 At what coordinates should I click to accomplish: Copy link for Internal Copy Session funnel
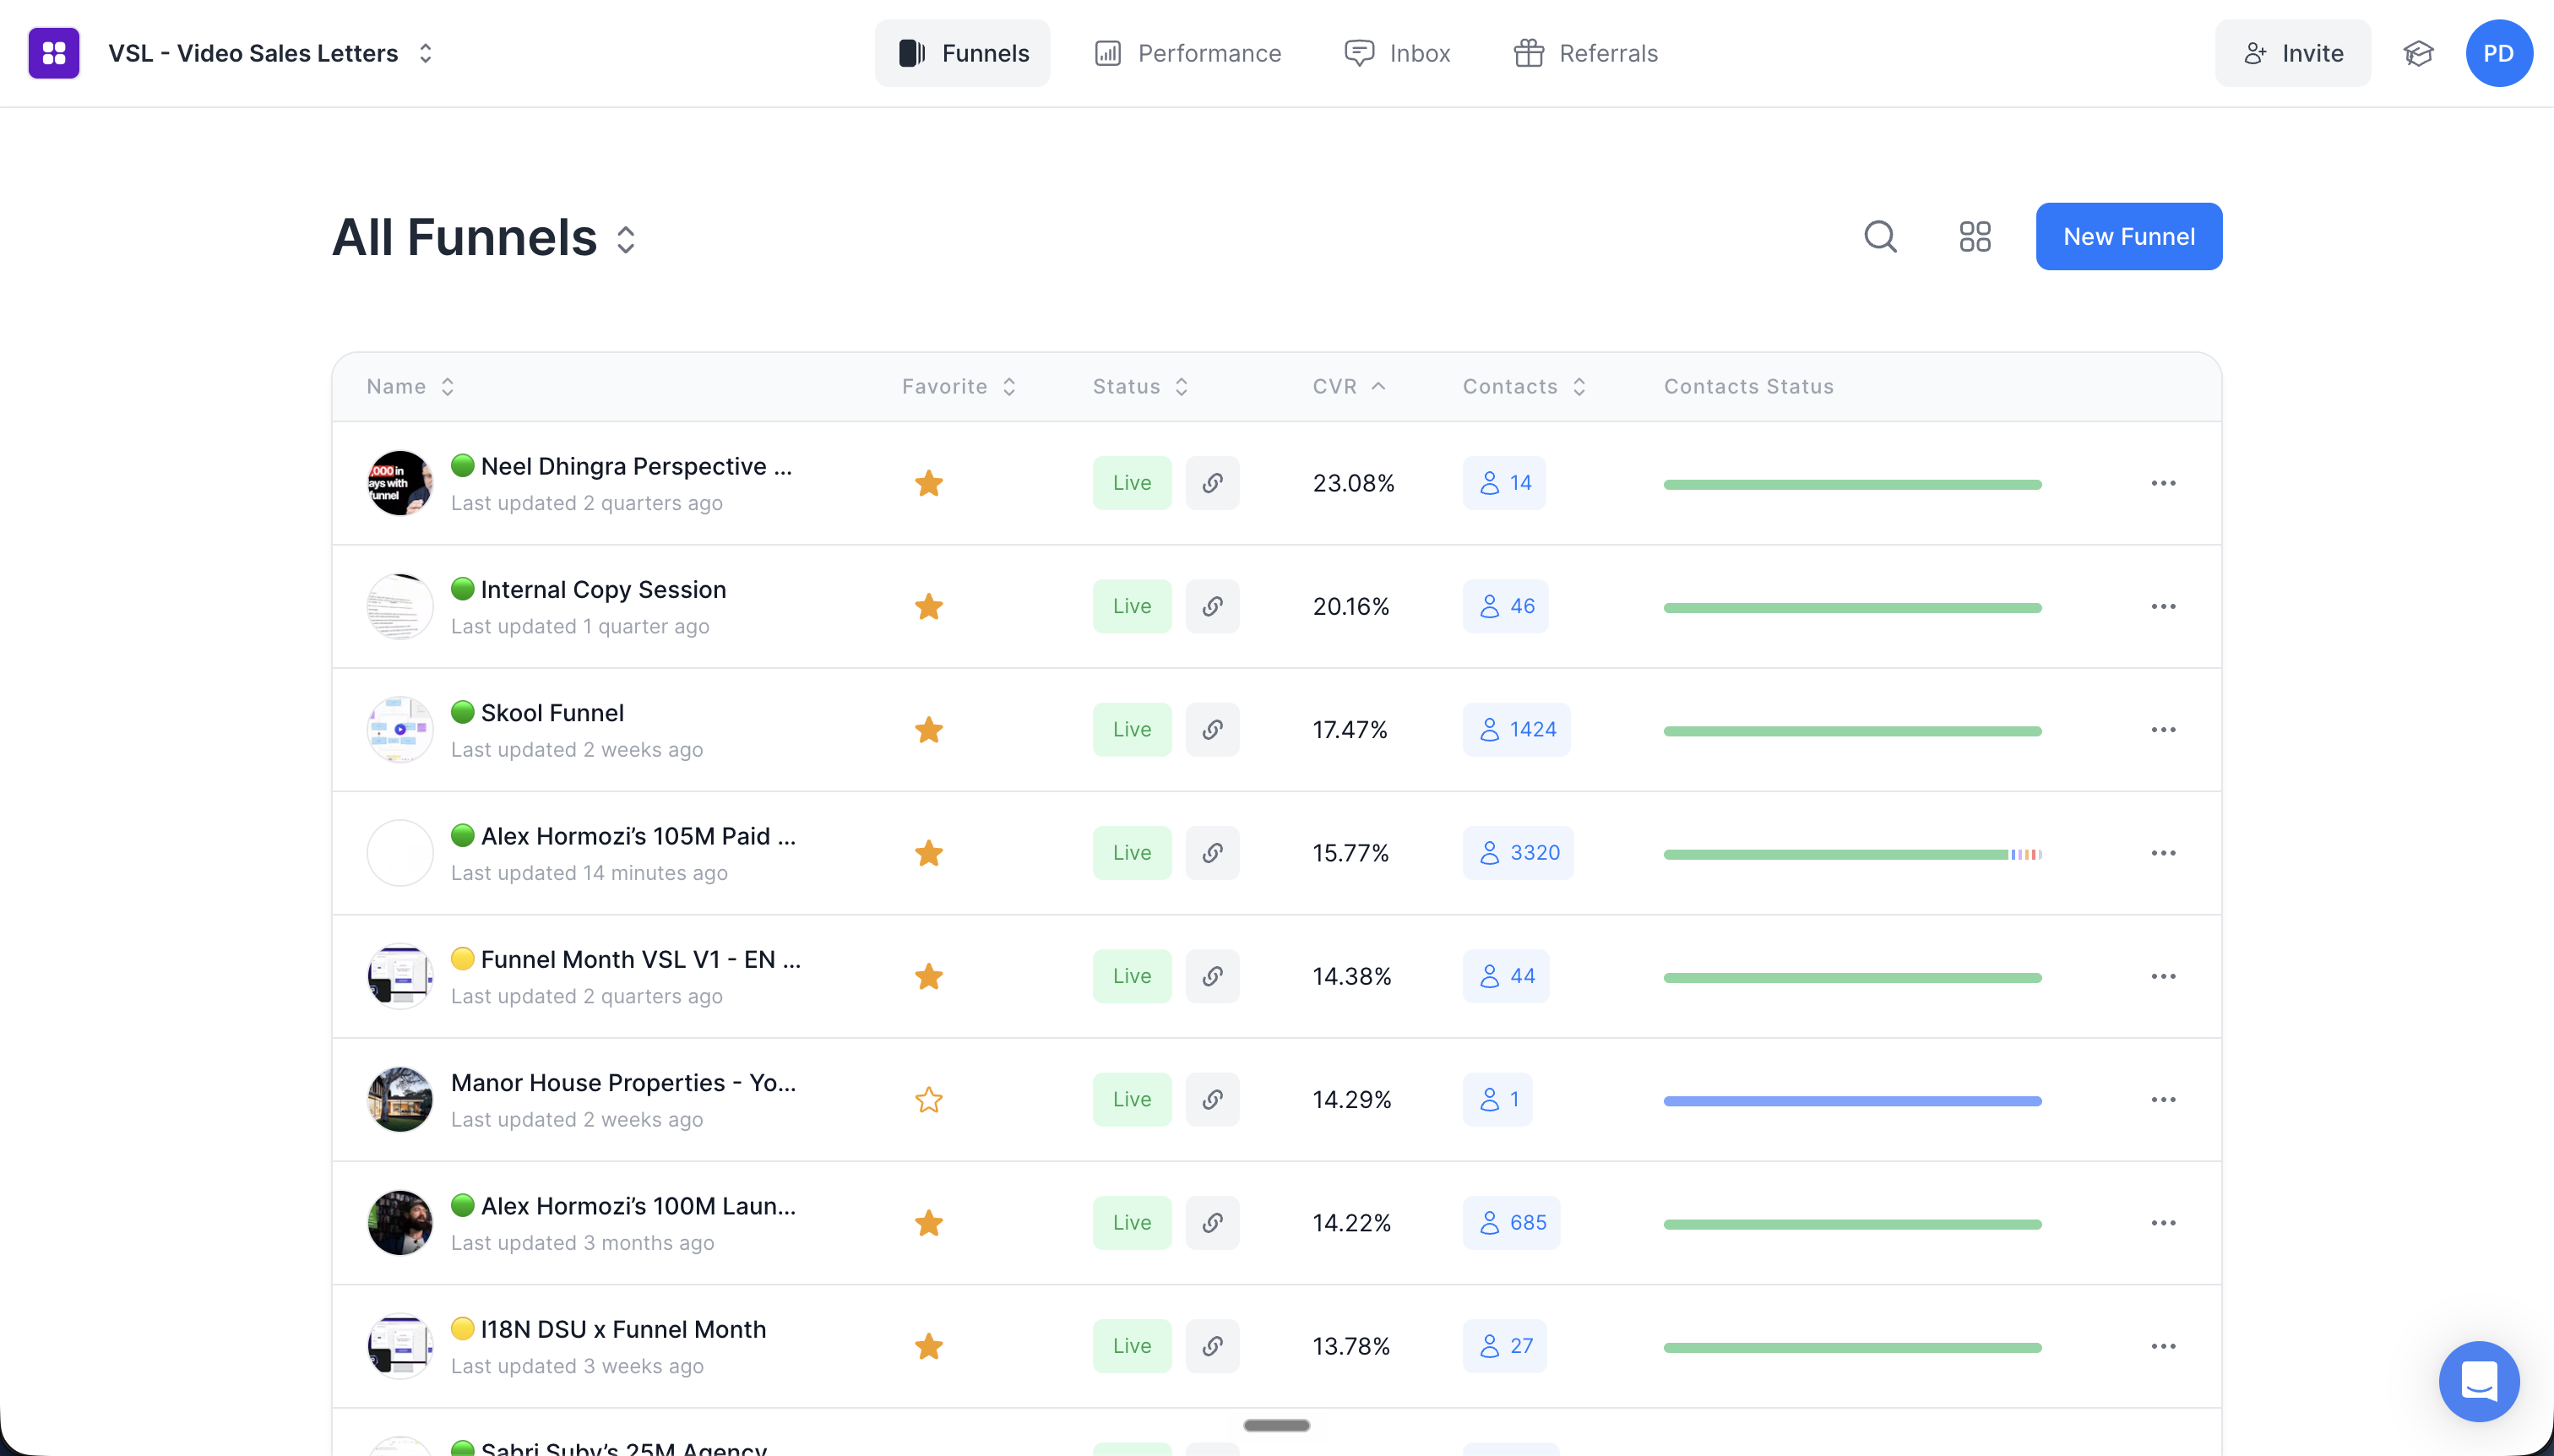pos(1212,606)
